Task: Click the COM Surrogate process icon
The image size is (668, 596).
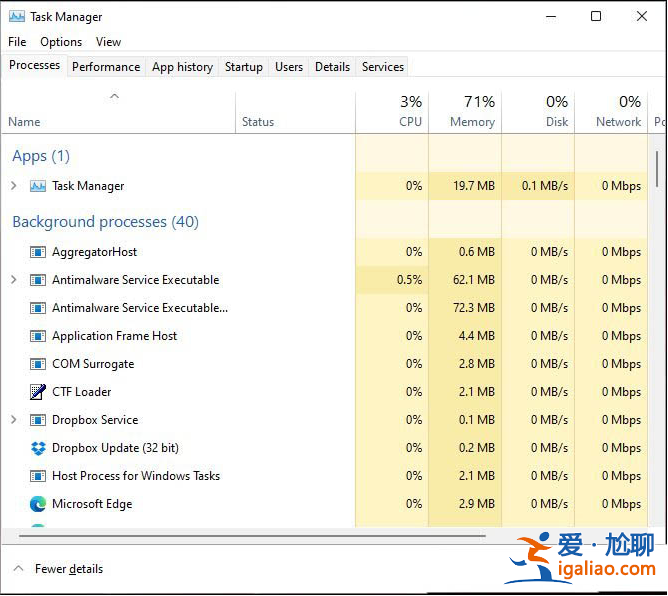Action: (38, 364)
